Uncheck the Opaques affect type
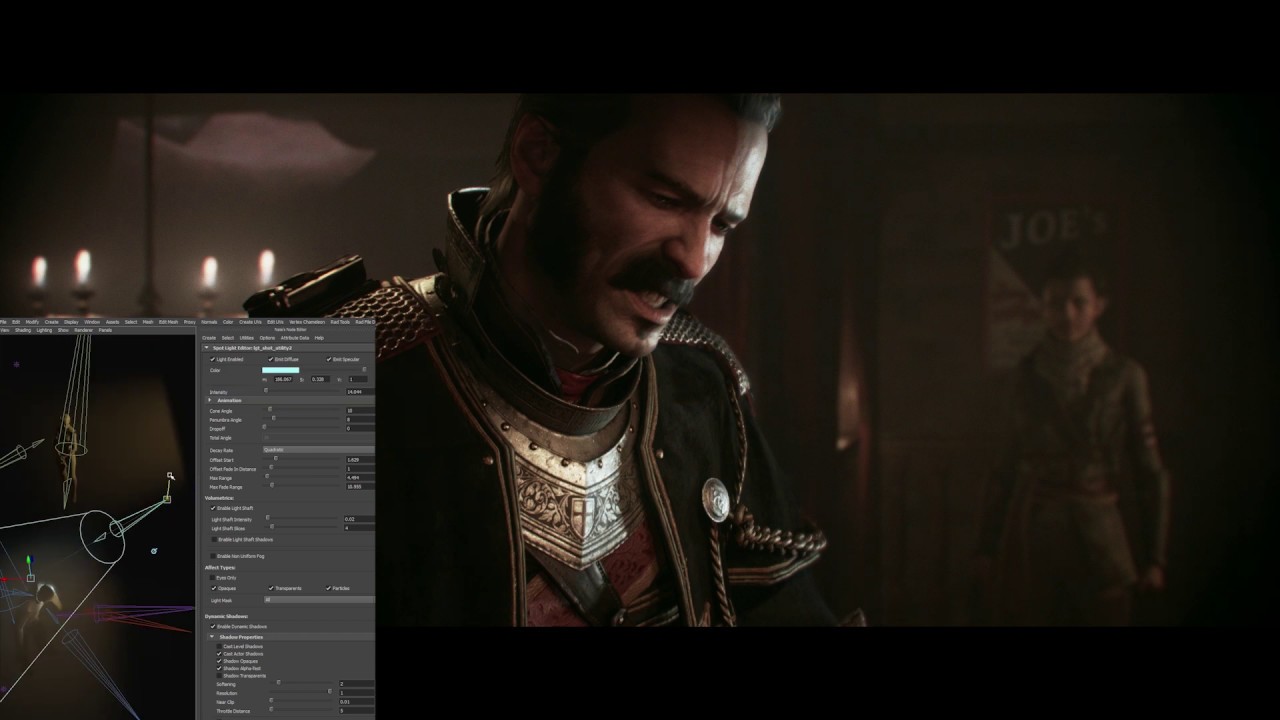1280x720 pixels. click(213, 588)
